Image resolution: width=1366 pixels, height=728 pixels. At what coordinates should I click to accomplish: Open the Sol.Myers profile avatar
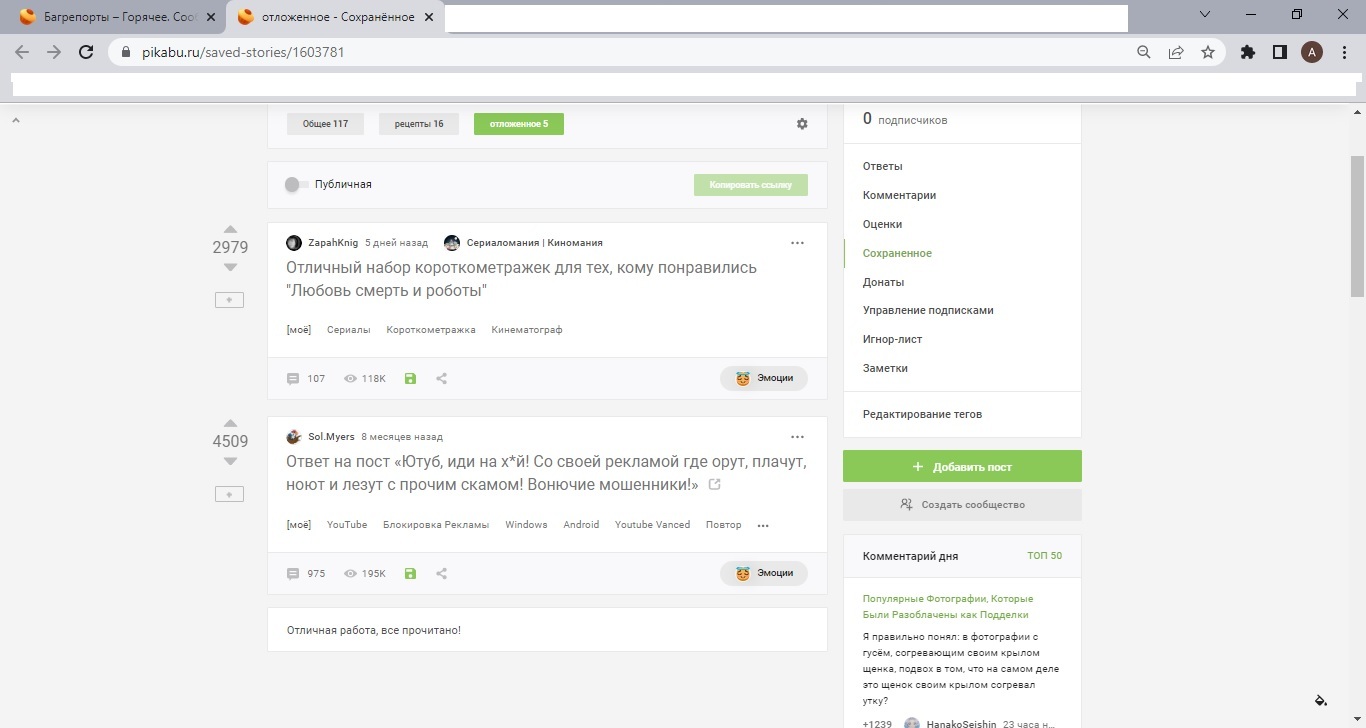[294, 437]
